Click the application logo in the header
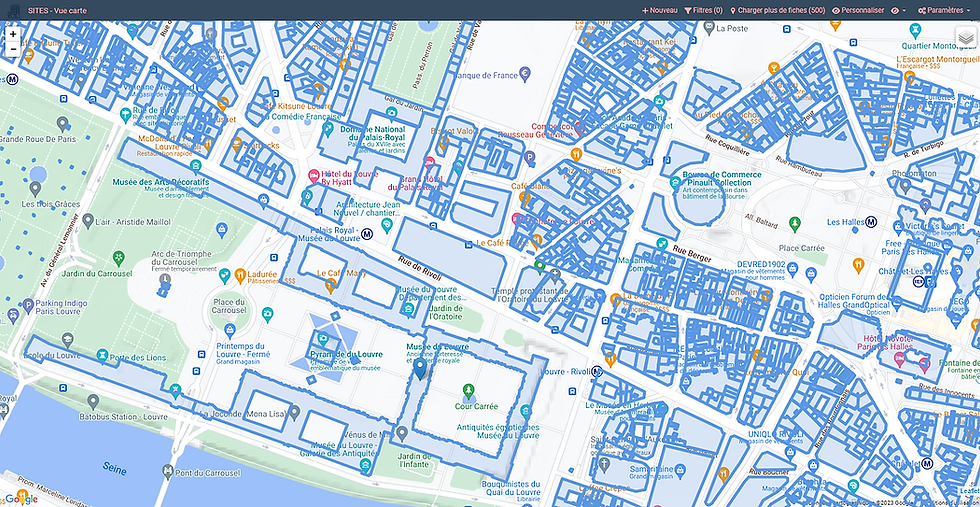Viewport: 980px width, 507px height. 13,11
